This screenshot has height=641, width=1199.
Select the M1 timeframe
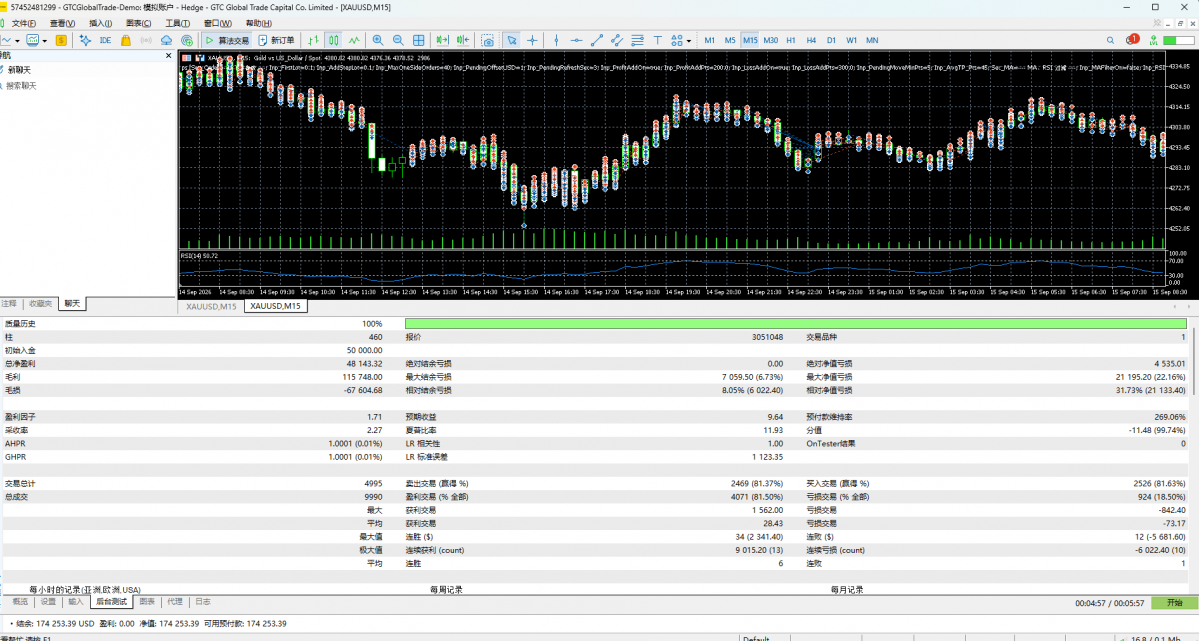(710, 40)
